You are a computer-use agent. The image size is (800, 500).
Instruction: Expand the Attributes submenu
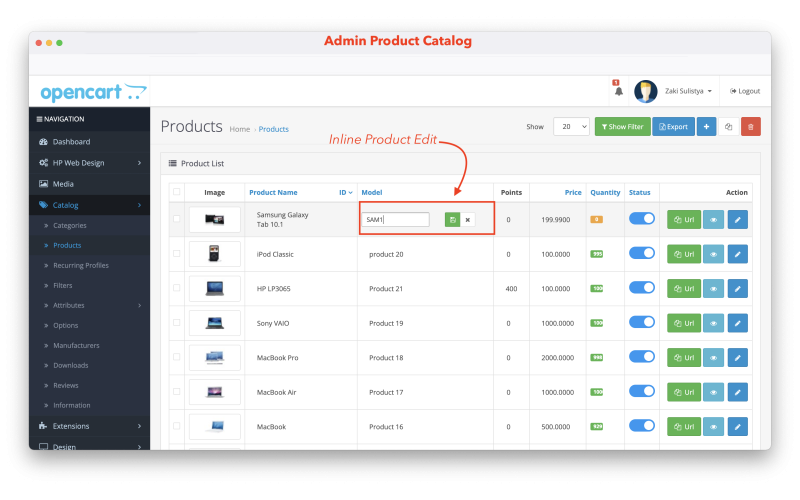point(89,305)
